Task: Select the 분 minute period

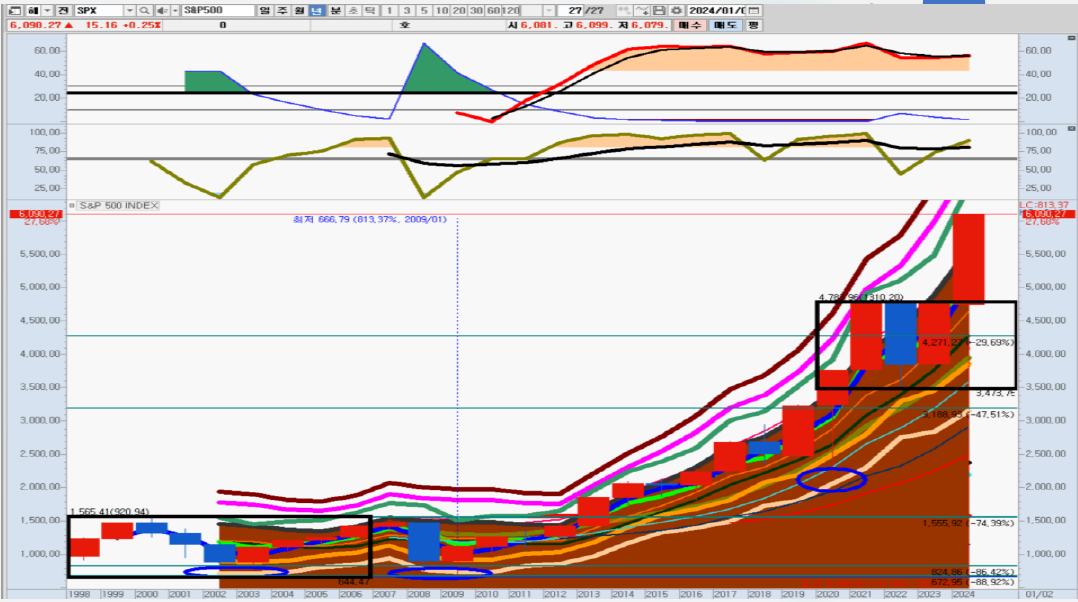Action: 335,11
